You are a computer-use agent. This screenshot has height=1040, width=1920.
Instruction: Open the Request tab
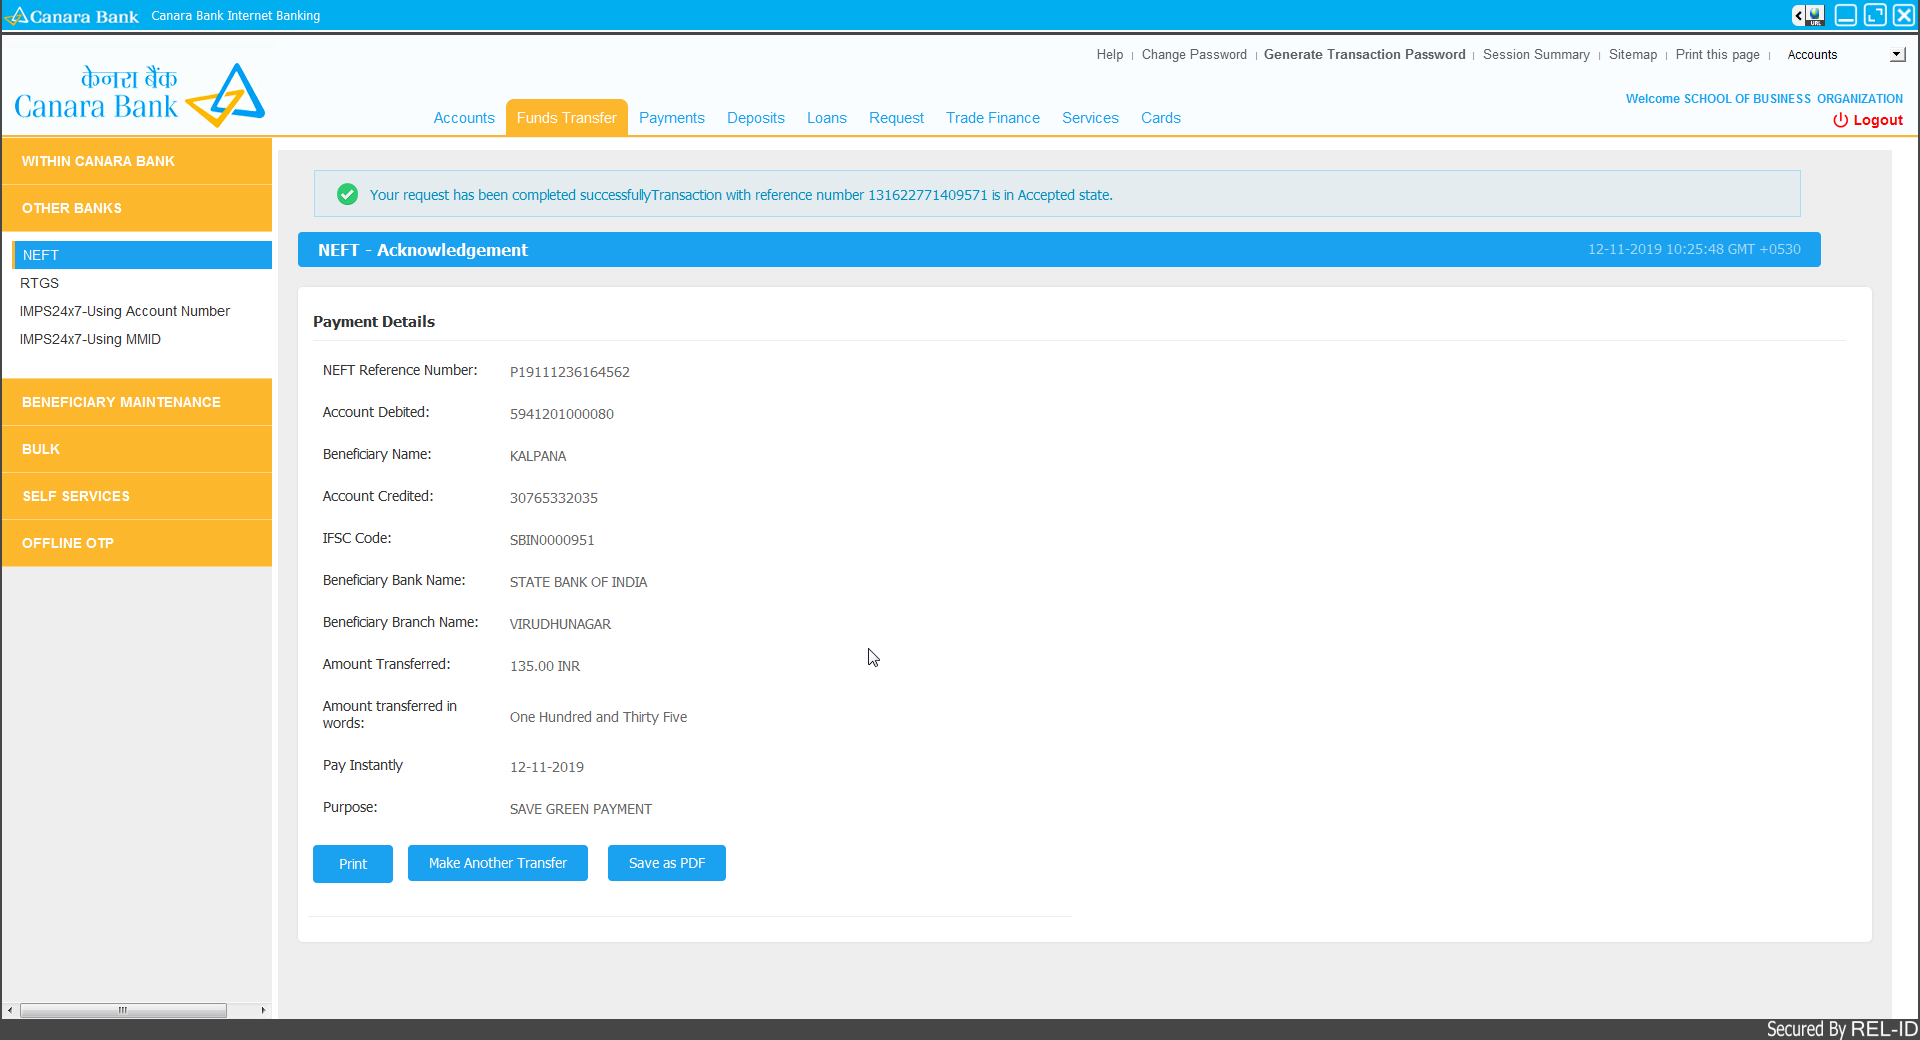coord(896,118)
